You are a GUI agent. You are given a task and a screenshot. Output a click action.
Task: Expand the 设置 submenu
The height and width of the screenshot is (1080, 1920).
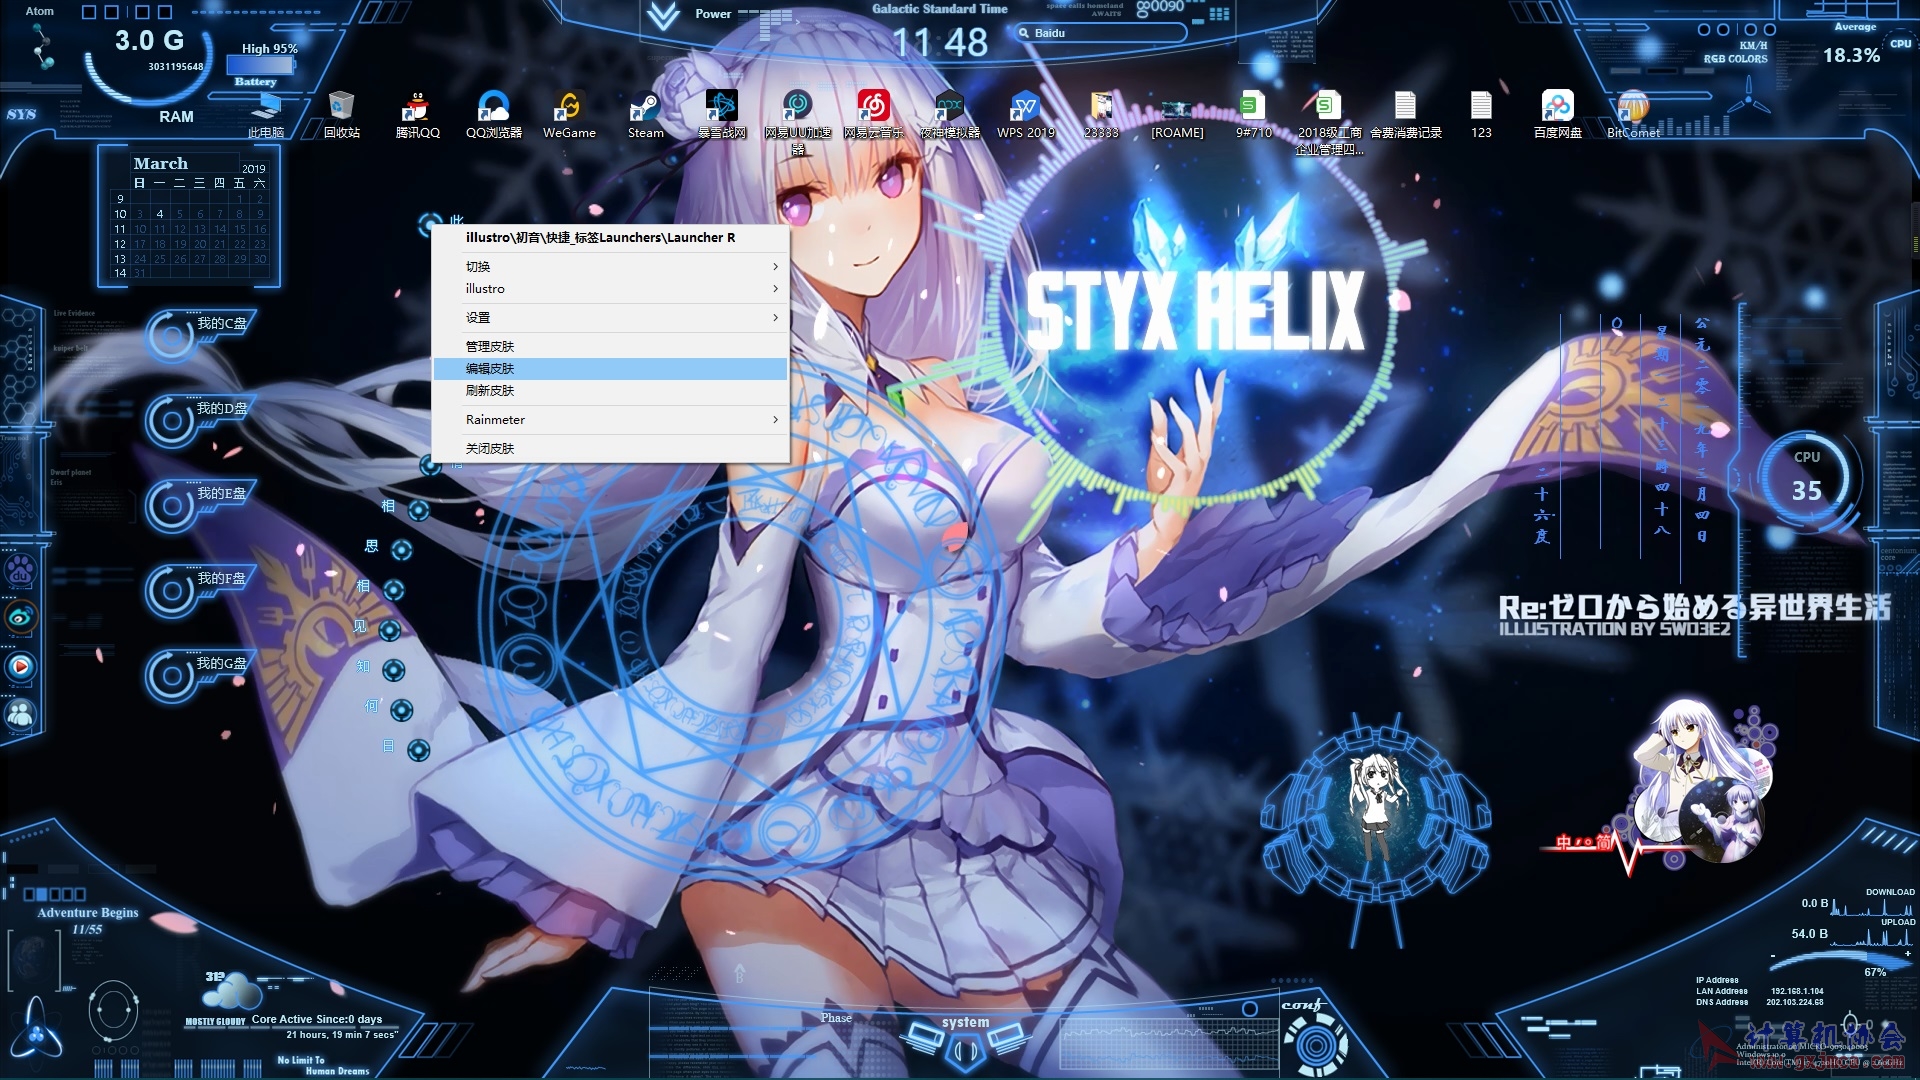(x=611, y=317)
